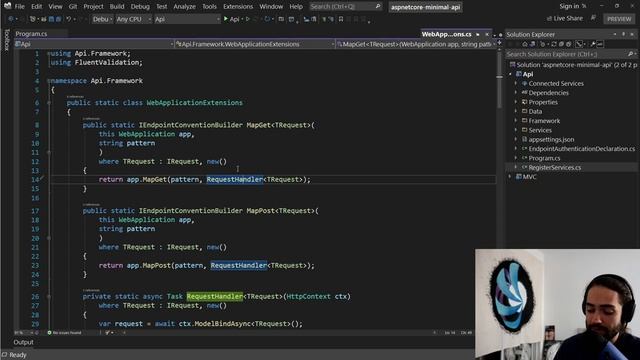
Task: Expand the Dependencies node
Action: (516, 93)
